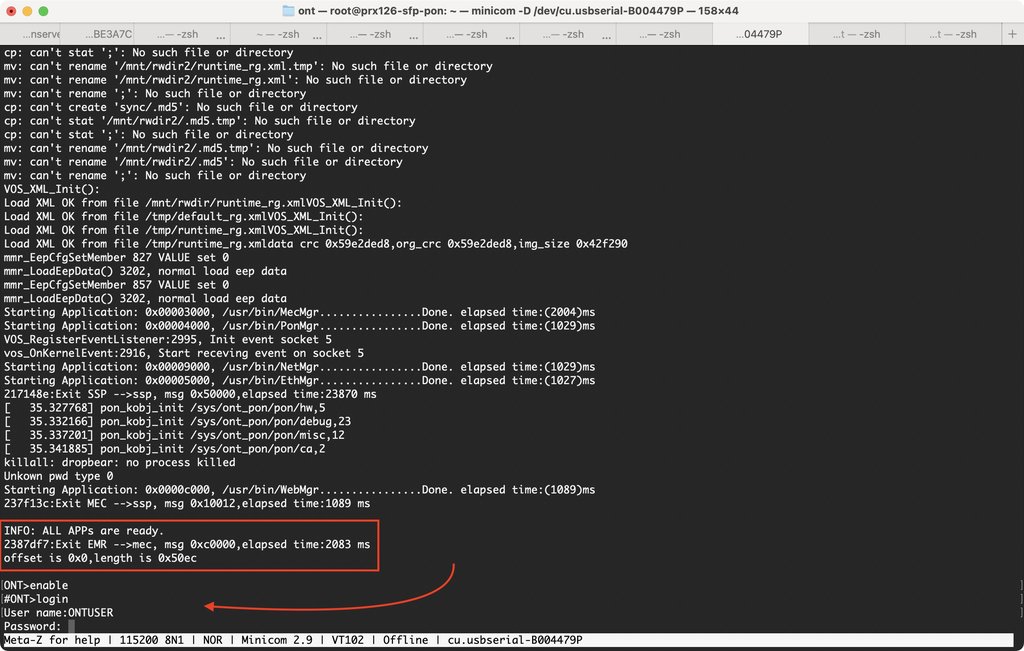Click the 'Starting Application: /usr/bin/PonMgr' line
This screenshot has height=651, width=1024.
click(x=299, y=325)
